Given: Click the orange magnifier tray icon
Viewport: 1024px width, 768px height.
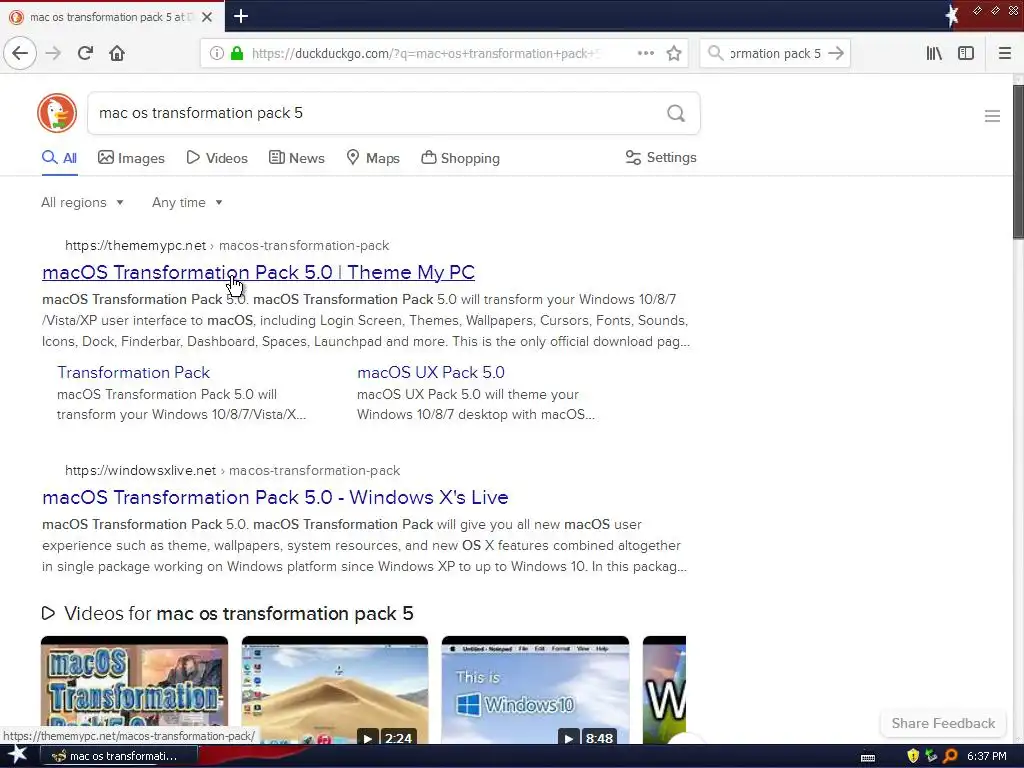Looking at the screenshot, I should point(950,756).
